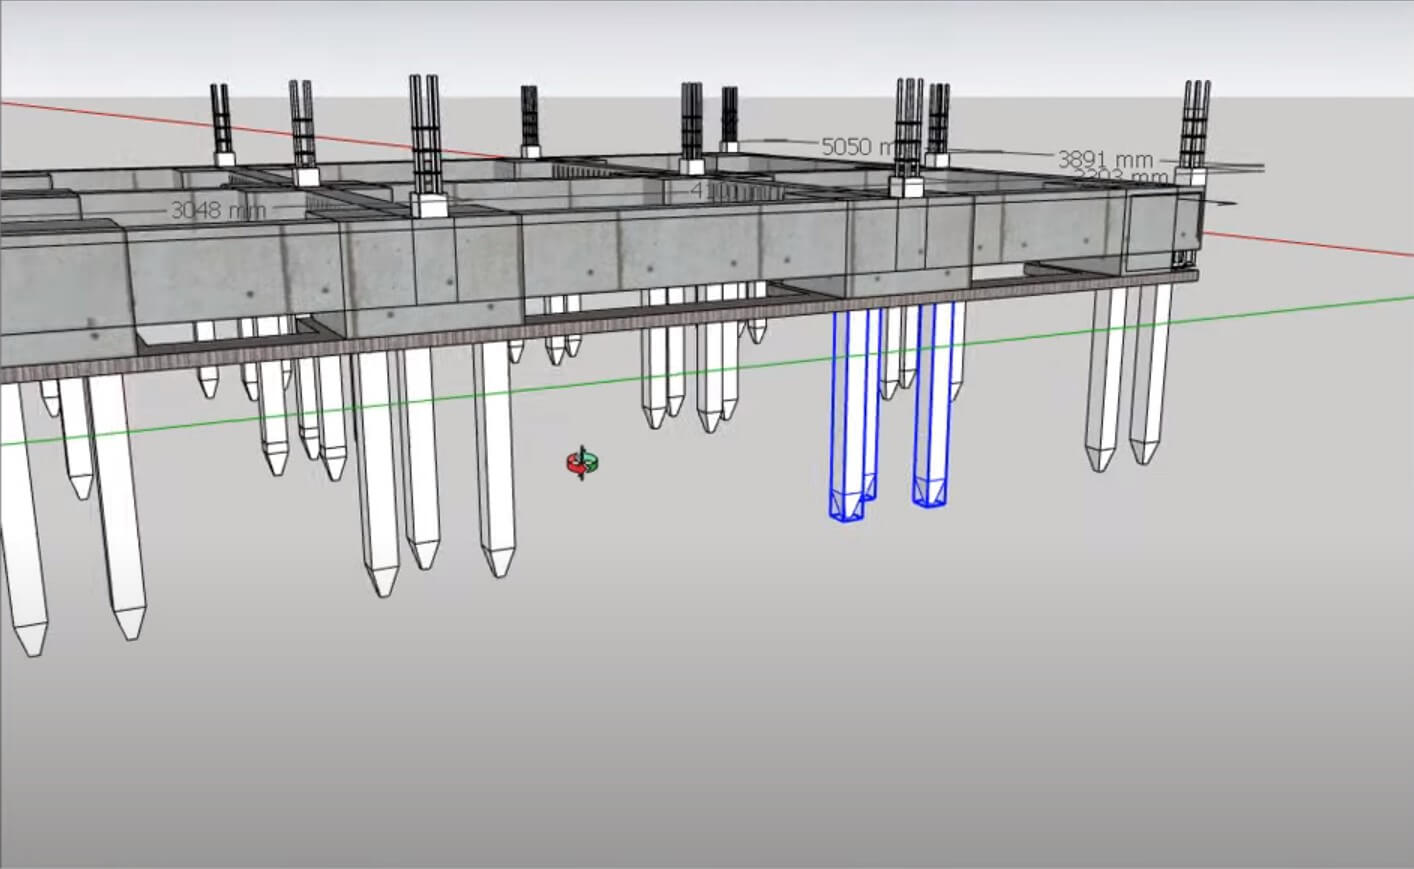This screenshot has height=869, width=1414.
Task: Pick the rebar column at far right corner
Action: 1194,123
